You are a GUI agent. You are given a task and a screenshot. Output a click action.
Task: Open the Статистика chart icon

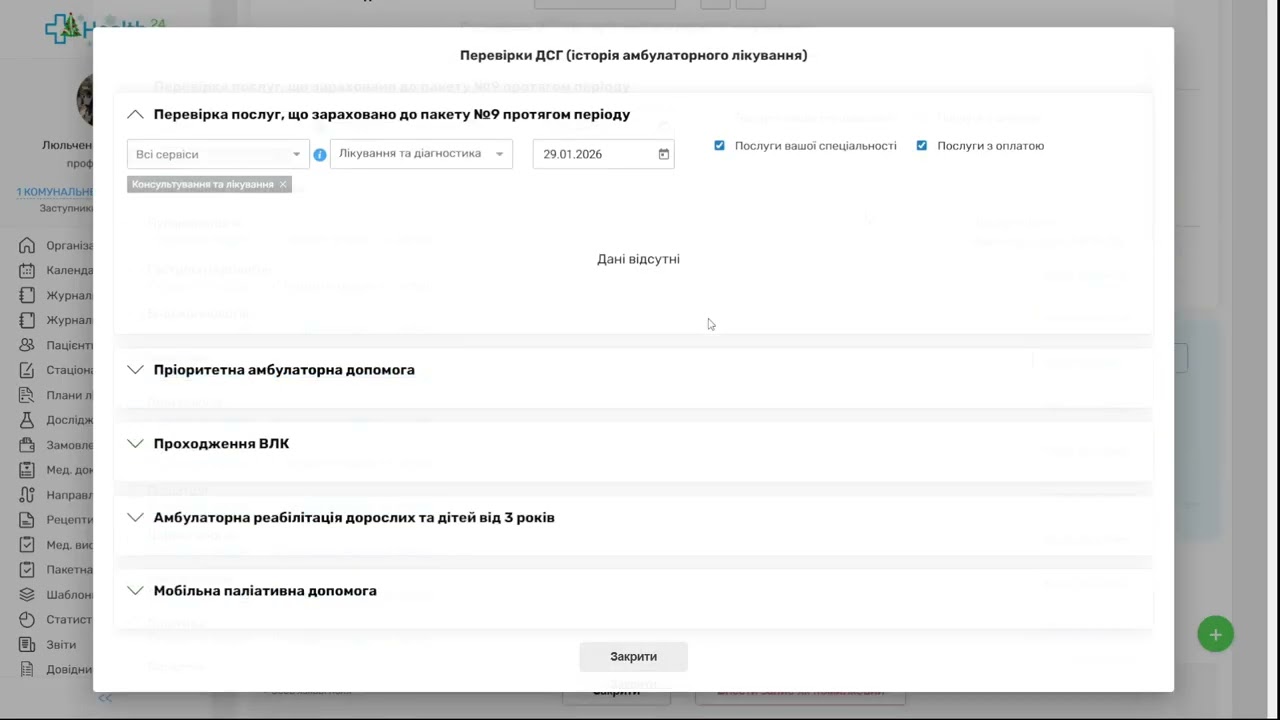coord(27,620)
